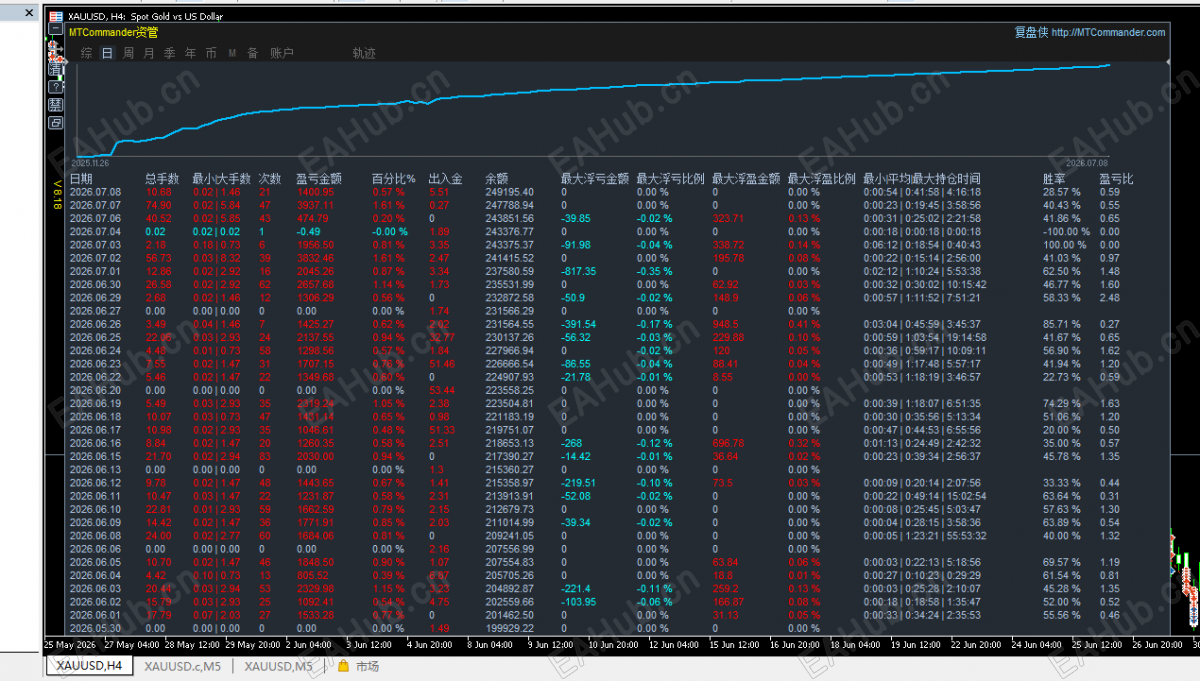Collapse the panel with the minus icon
This screenshot has width=1200, height=681.
click(56, 28)
